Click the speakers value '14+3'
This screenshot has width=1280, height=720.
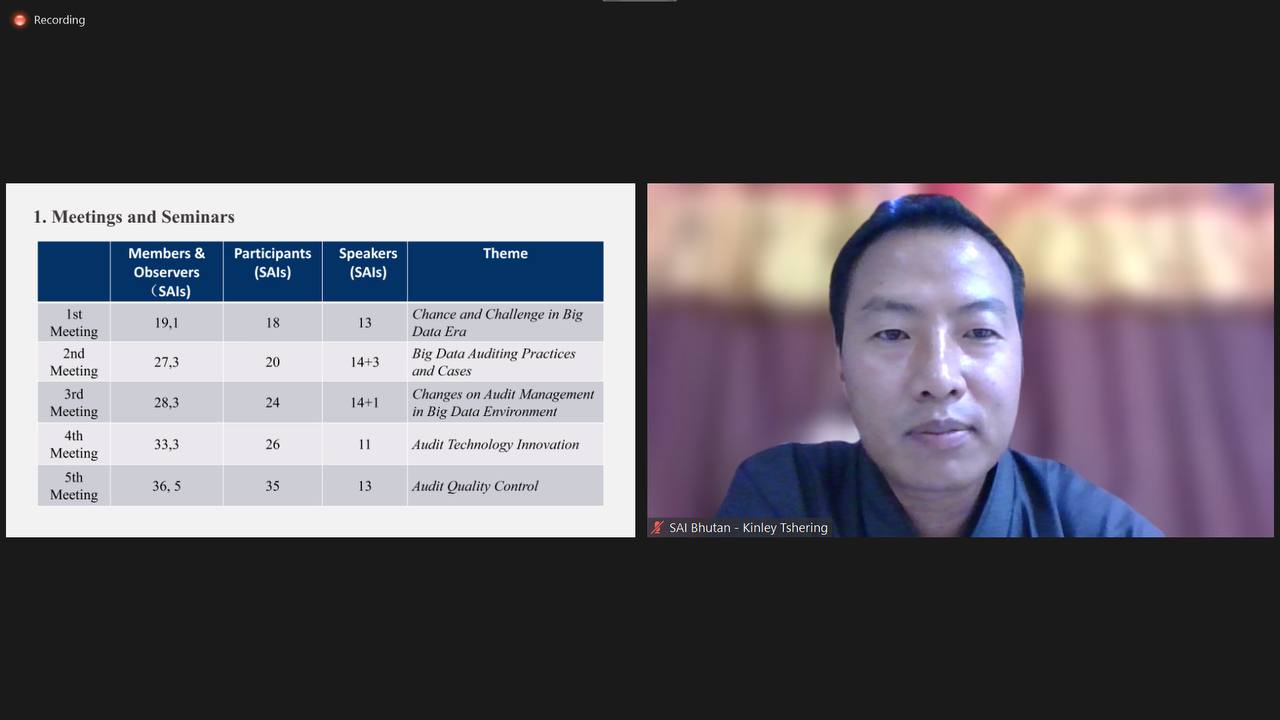(365, 362)
